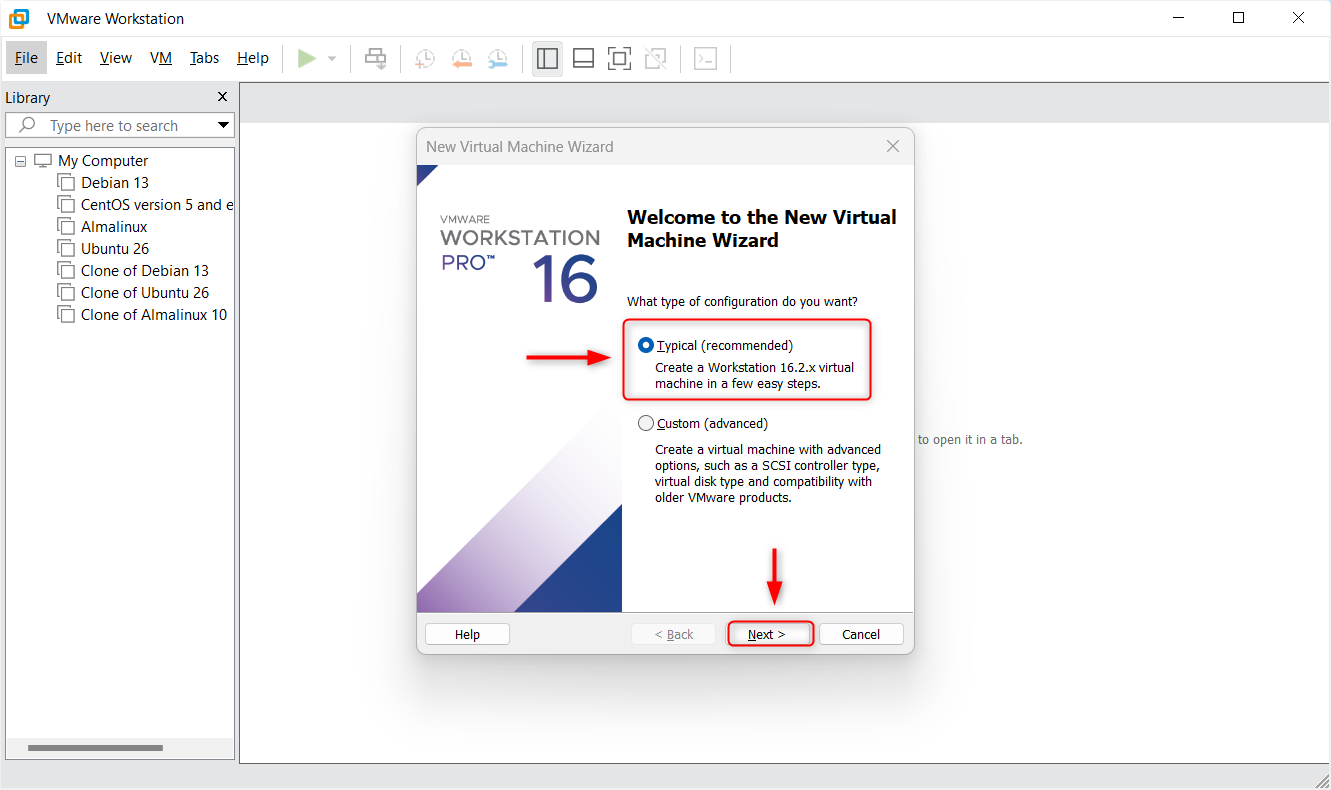The image size is (1331, 790).
Task: Select Clone of Ubuntu 26
Action: (145, 292)
